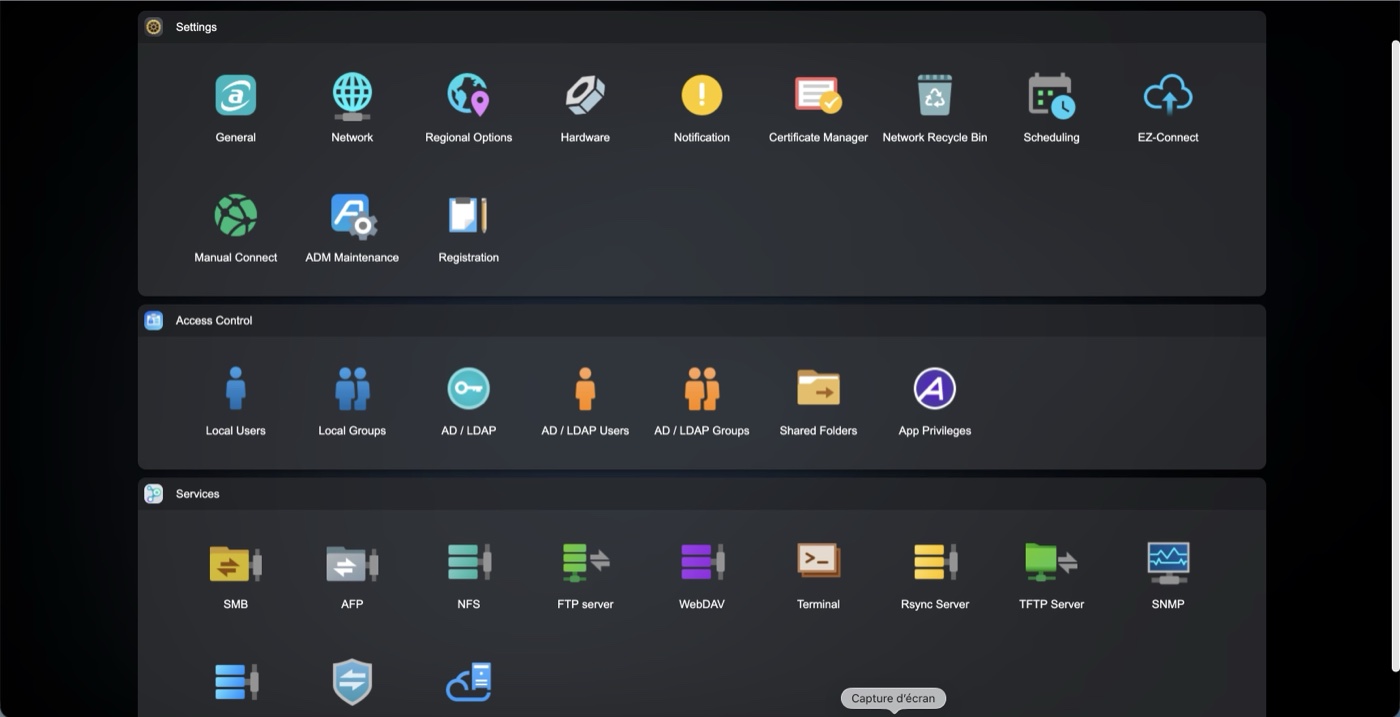Open App Privileges
This screenshot has height=717, width=1400.
(935, 389)
